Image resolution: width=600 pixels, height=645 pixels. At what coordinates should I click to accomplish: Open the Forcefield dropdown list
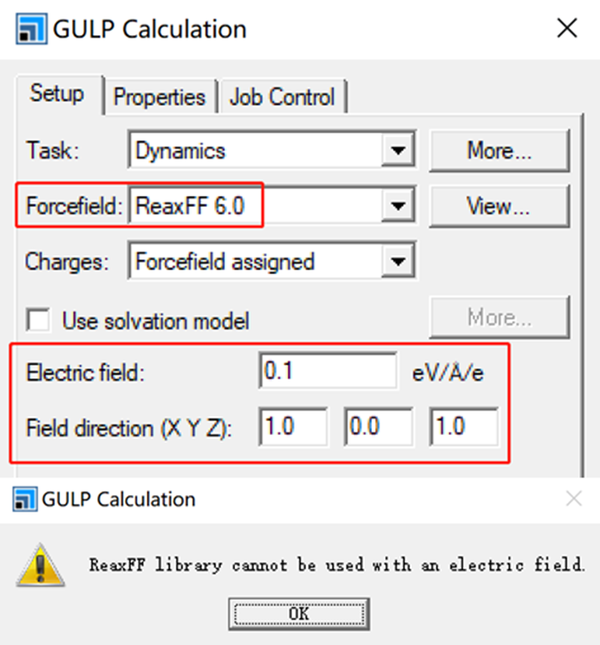[399, 207]
